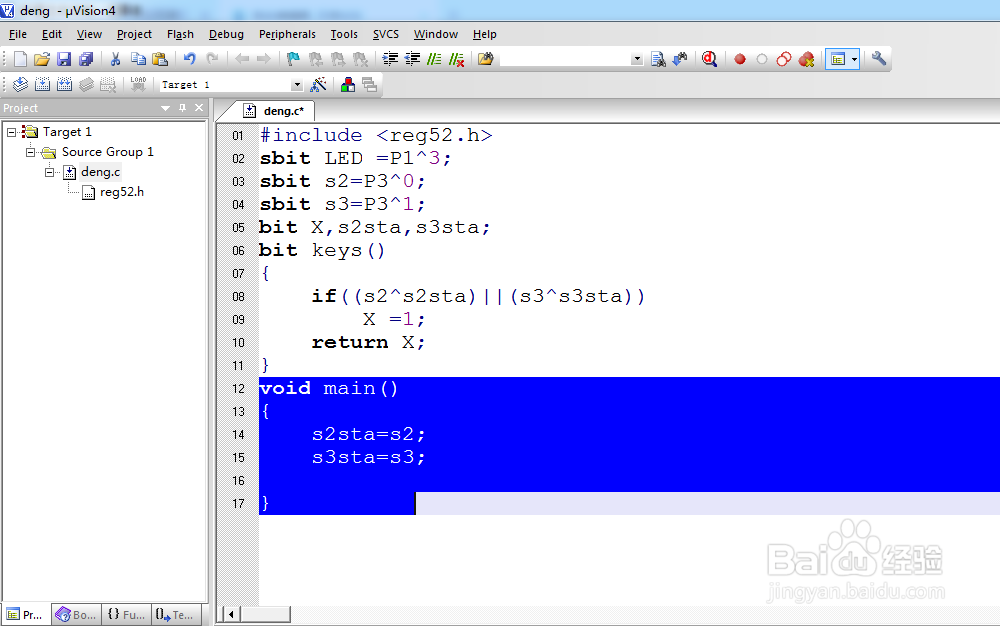Open the find text combo box dropdown

click(636, 59)
